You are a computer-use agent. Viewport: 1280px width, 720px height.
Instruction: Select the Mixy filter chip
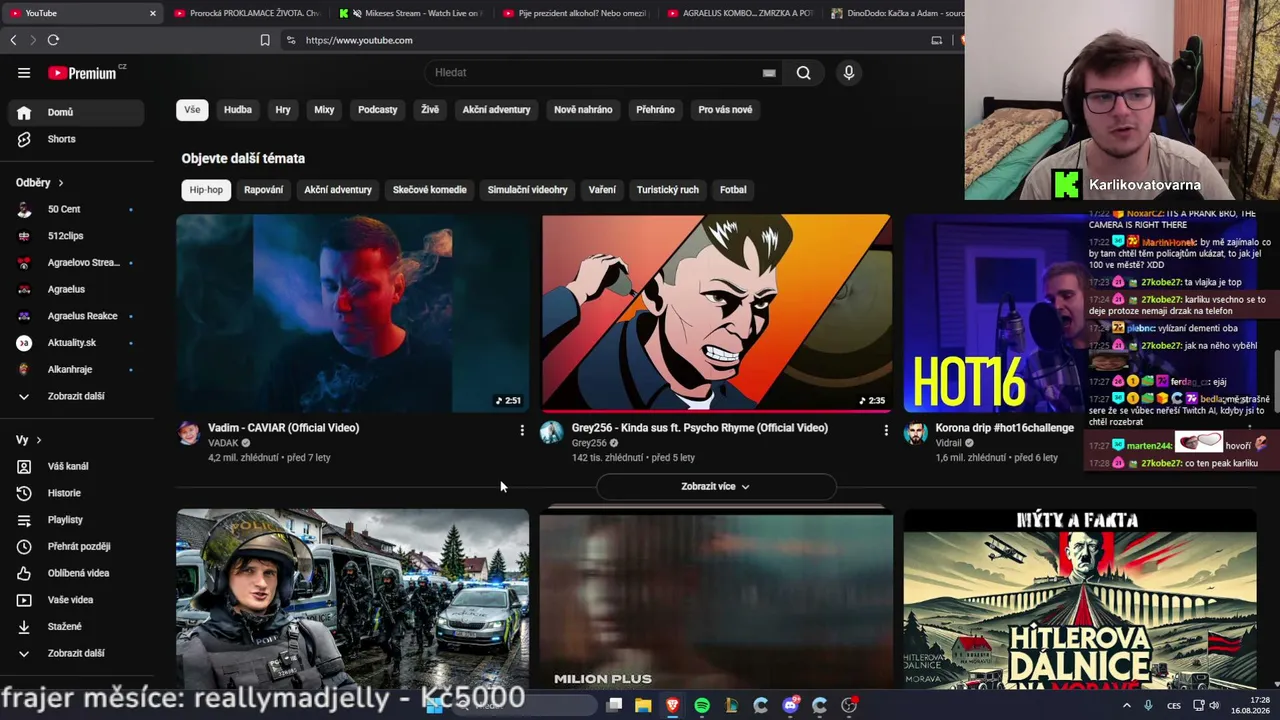coord(324,110)
